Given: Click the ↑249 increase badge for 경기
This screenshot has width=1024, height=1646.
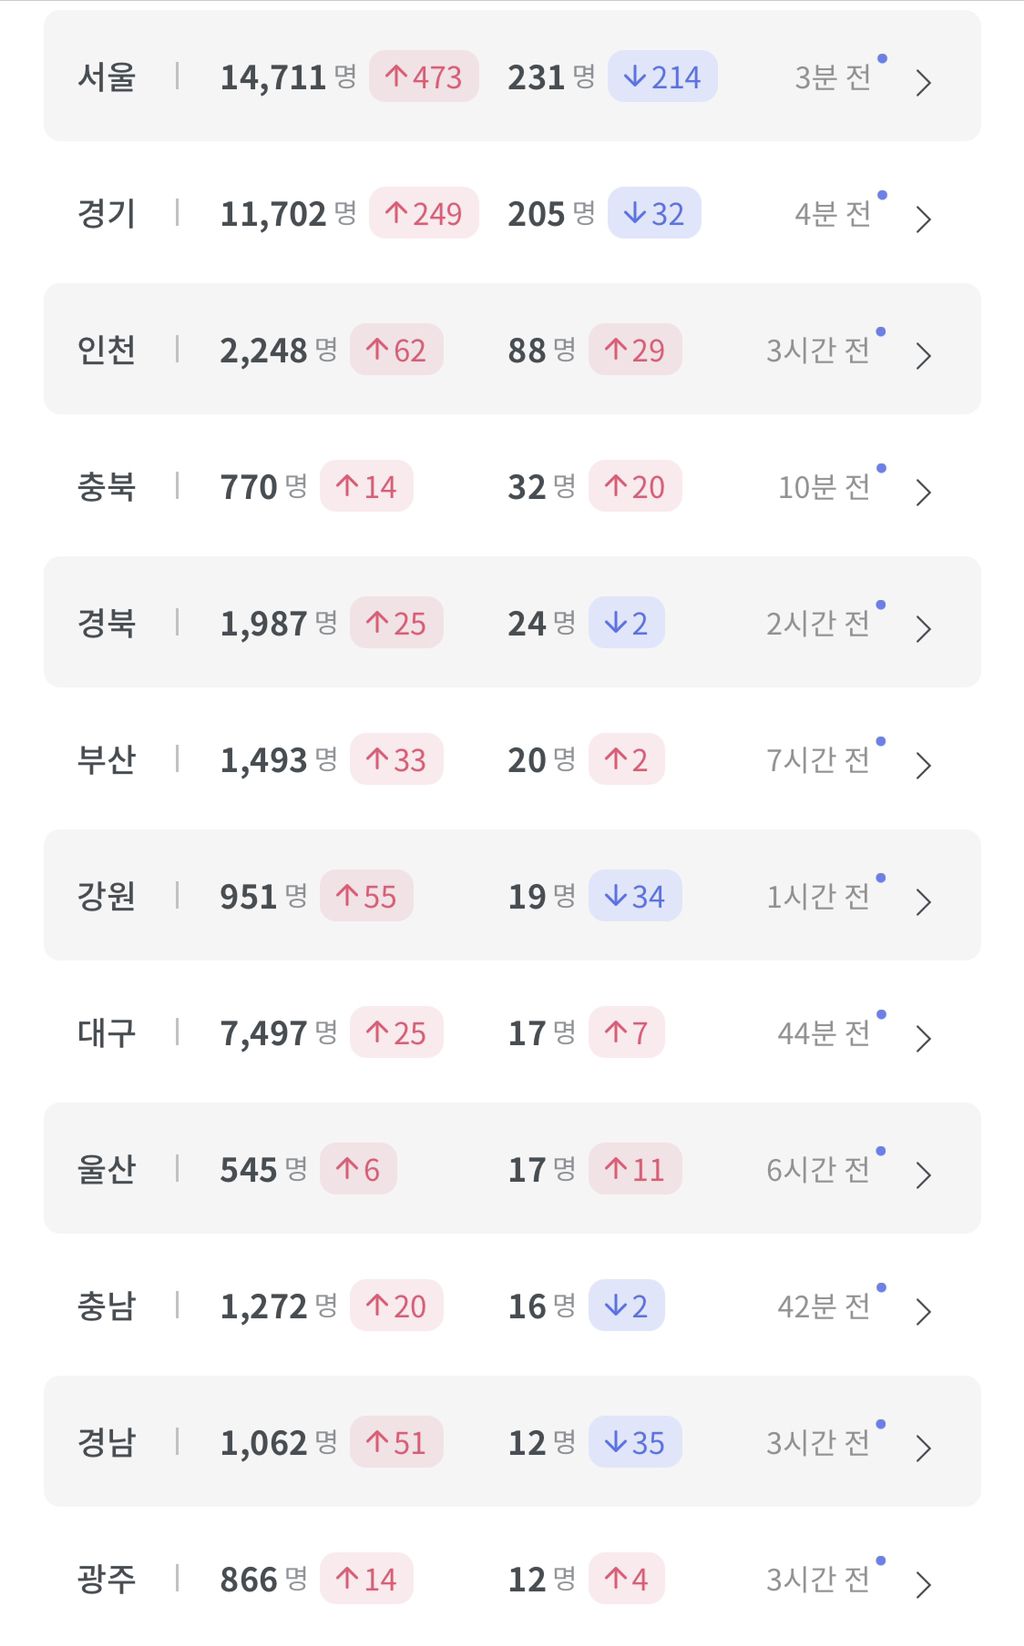Looking at the screenshot, I should coord(424,213).
